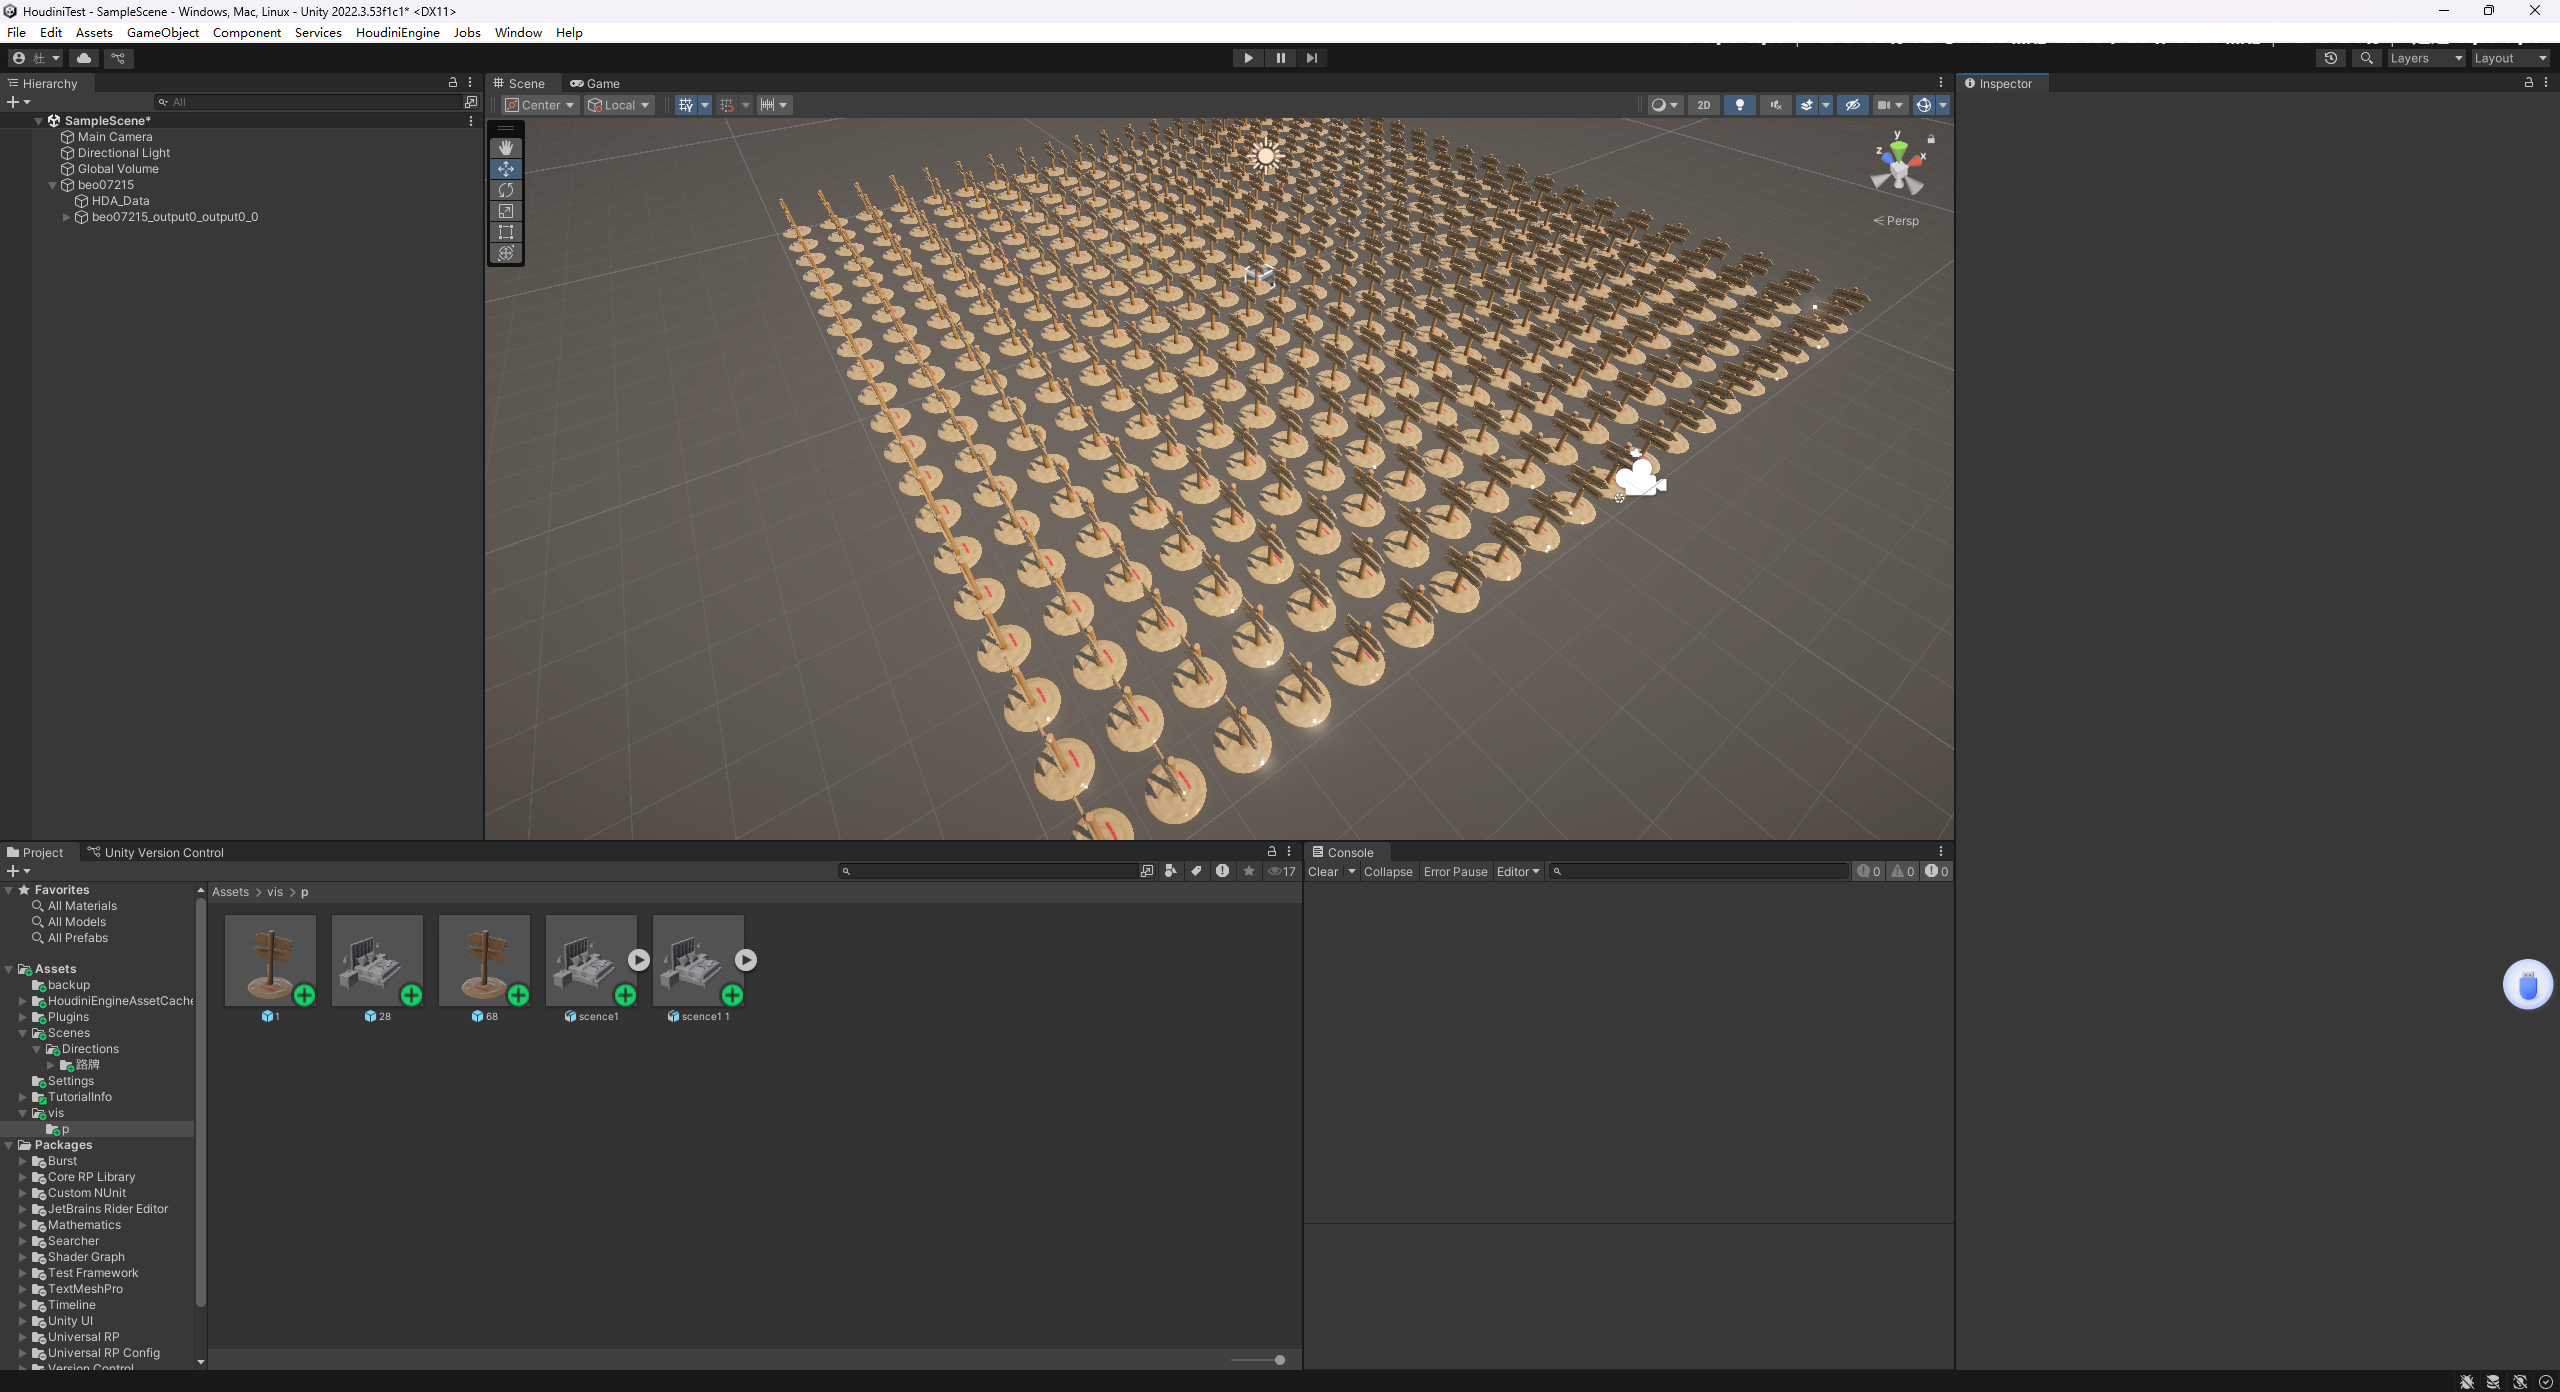Select the Rect Transform tool
The width and height of the screenshot is (2560, 1392).
coord(506,232)
